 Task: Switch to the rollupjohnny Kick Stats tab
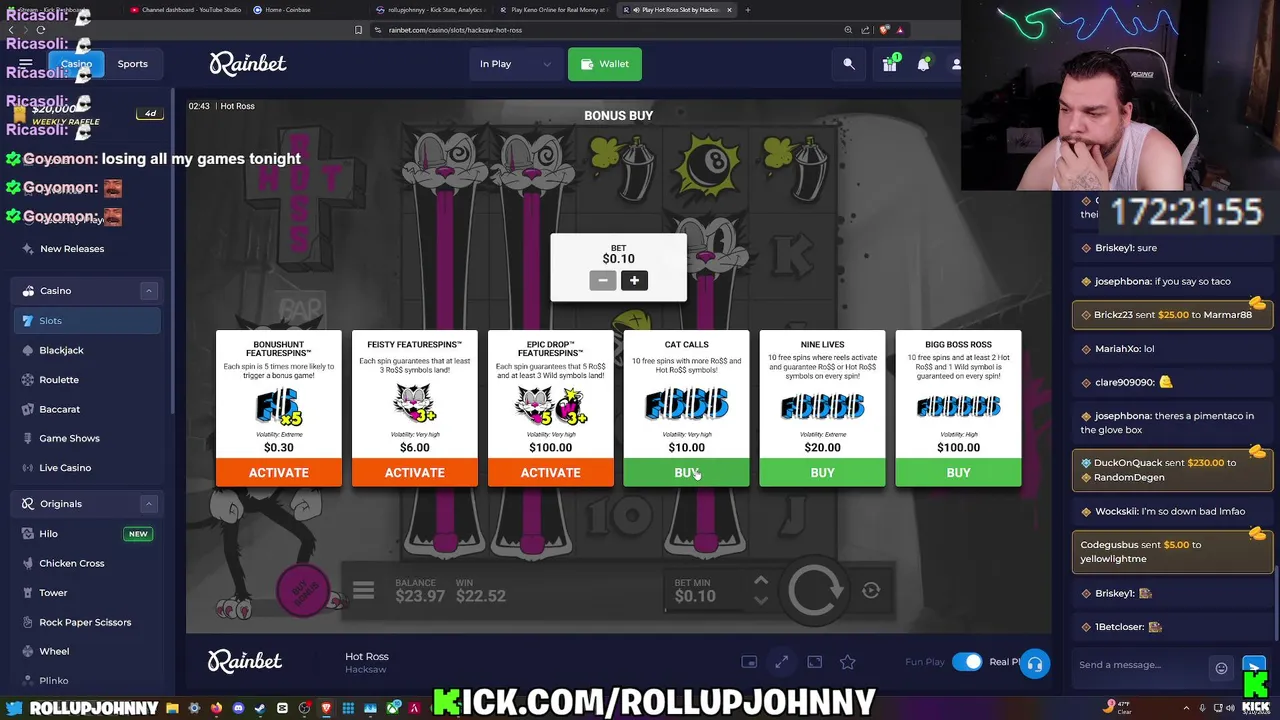pos(430,10)
